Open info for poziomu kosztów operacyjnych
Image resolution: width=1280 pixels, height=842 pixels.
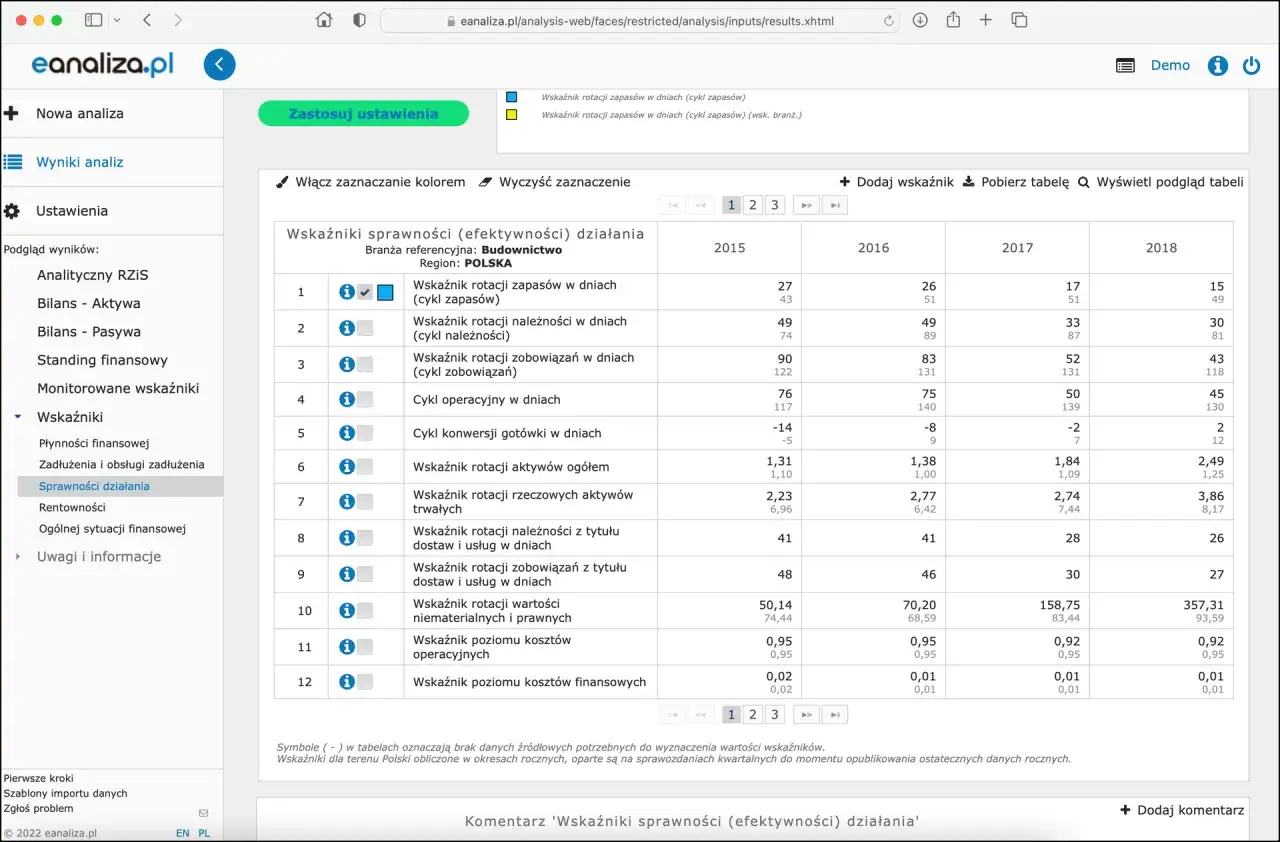coord(347,647)
